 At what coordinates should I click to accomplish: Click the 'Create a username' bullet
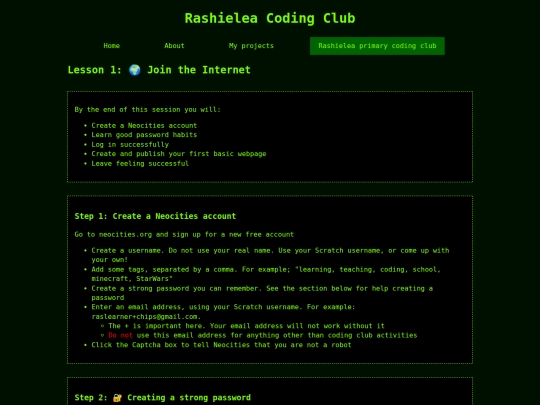coord(270,255)
